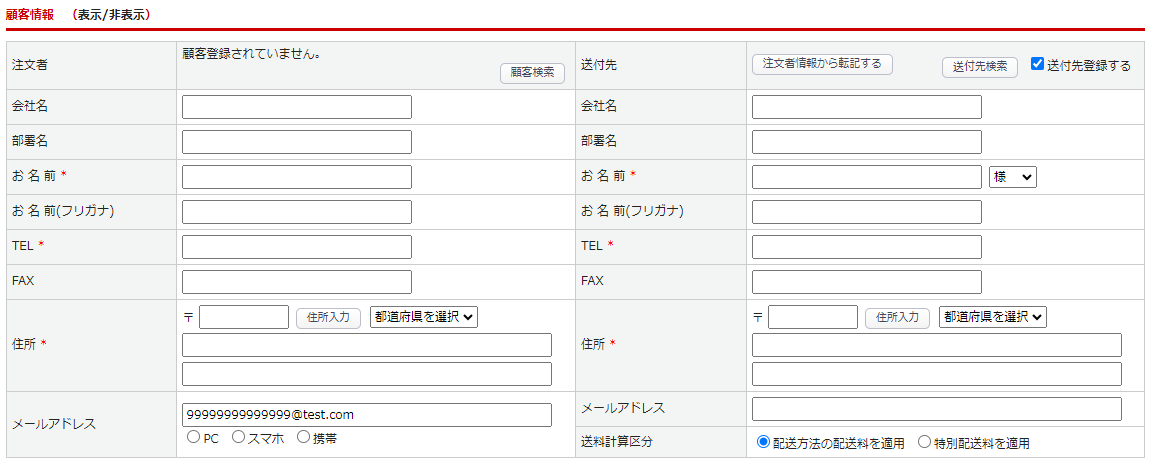Image resolution: width=1153 pixels, height=462 pixels.
Task: Click the 顧客検索 button
Action: tap(532, 72)
